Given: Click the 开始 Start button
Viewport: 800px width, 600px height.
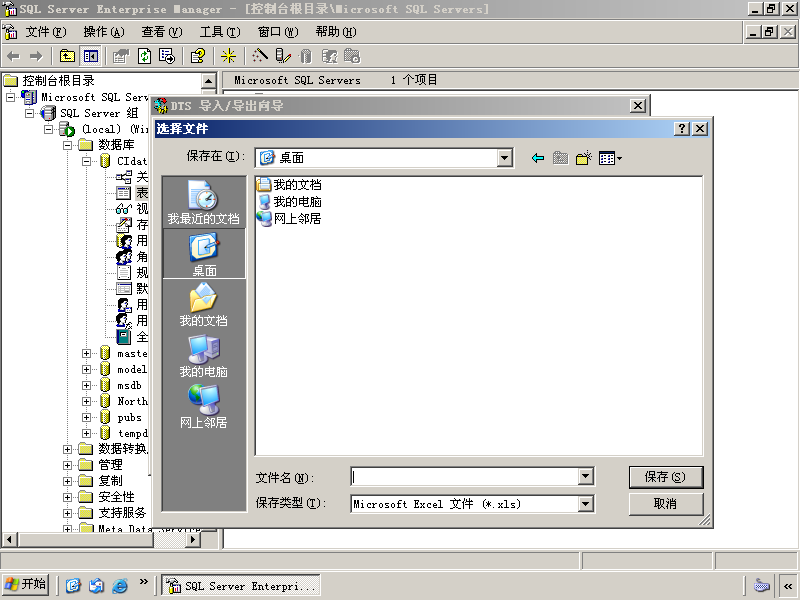Looking at the screenshot, I should (x=26, y=584).
